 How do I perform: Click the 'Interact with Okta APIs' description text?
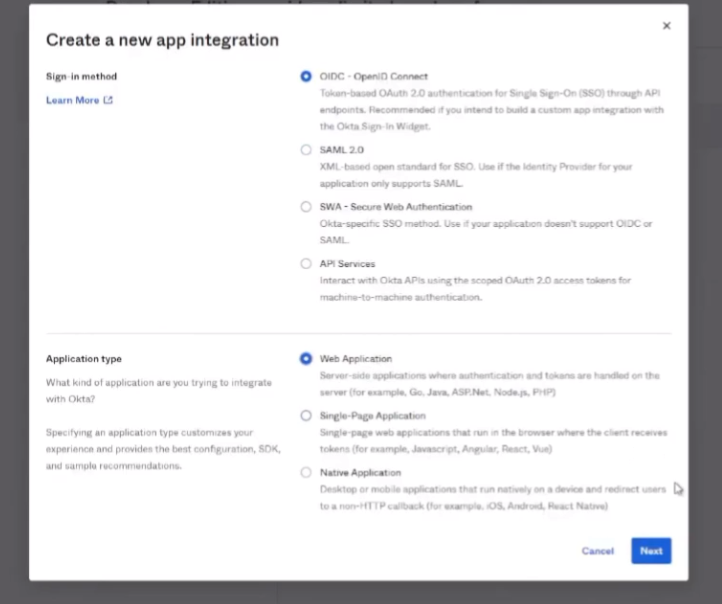coord(475,289)
